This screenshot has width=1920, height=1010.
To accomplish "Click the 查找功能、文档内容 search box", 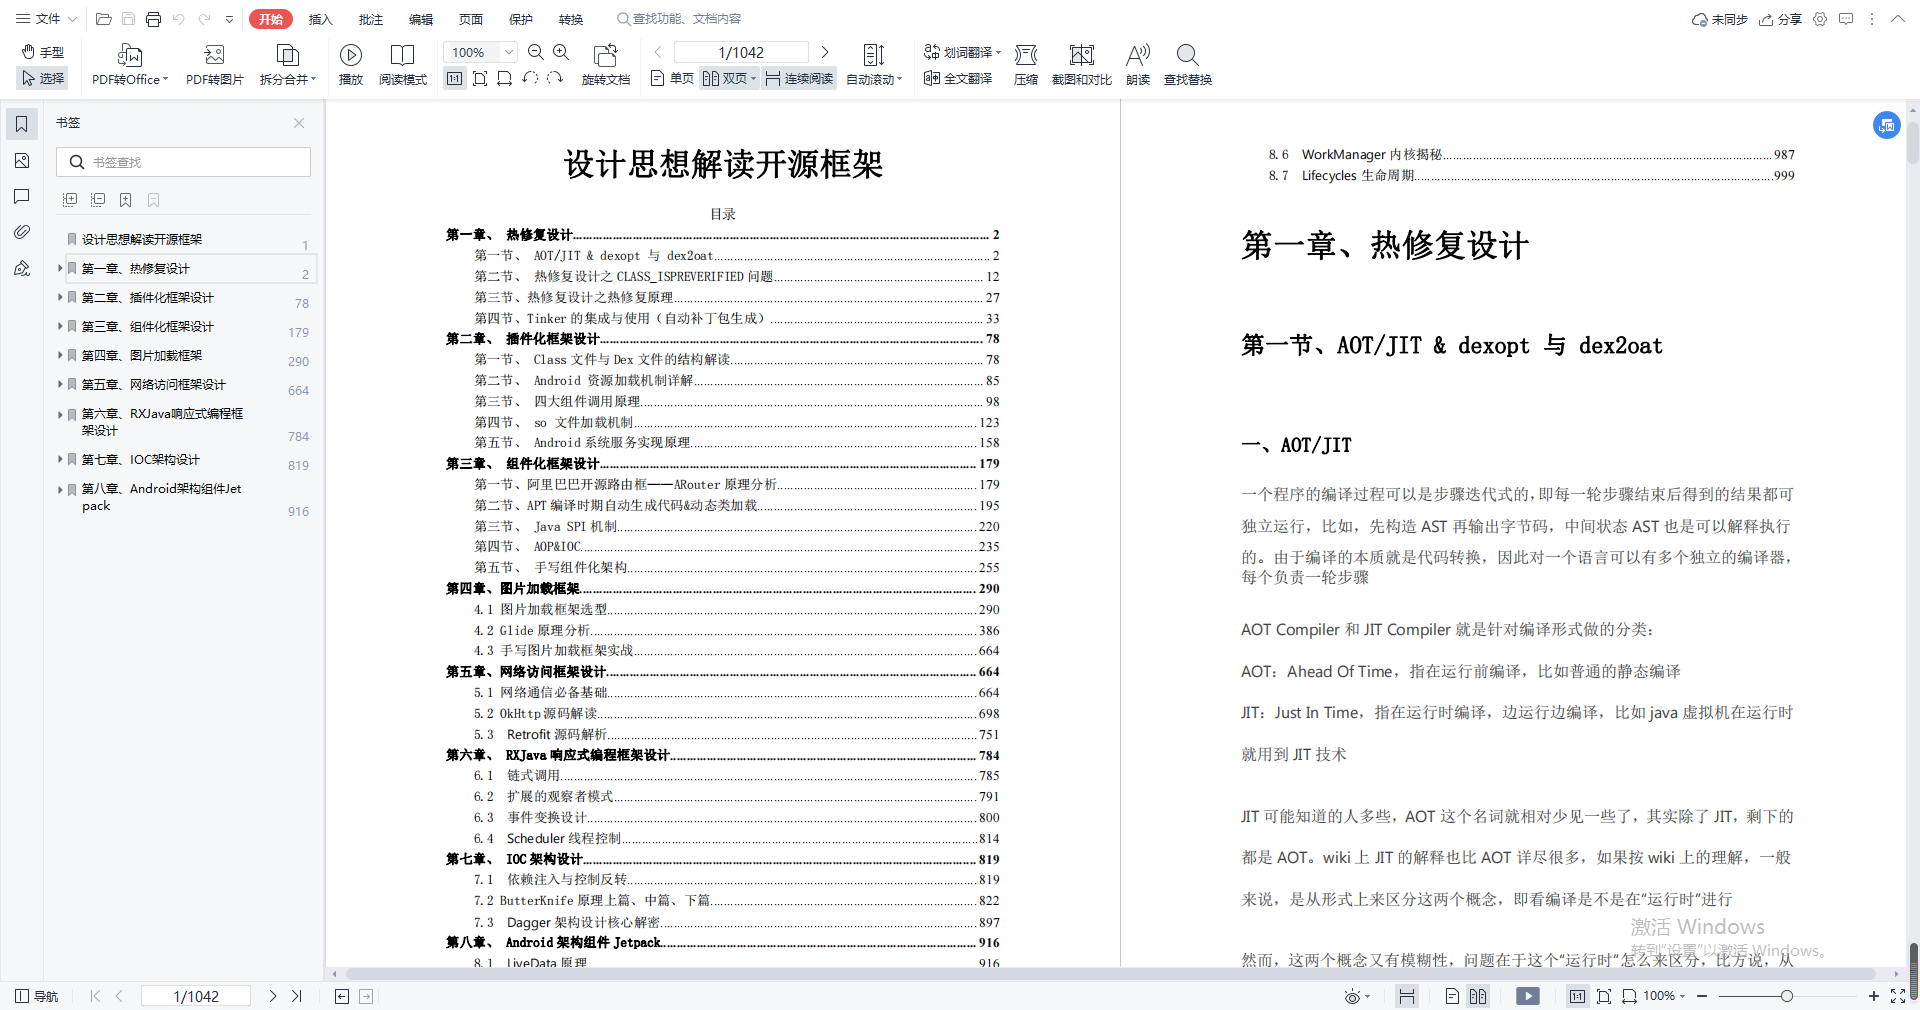I will [680, 19].
